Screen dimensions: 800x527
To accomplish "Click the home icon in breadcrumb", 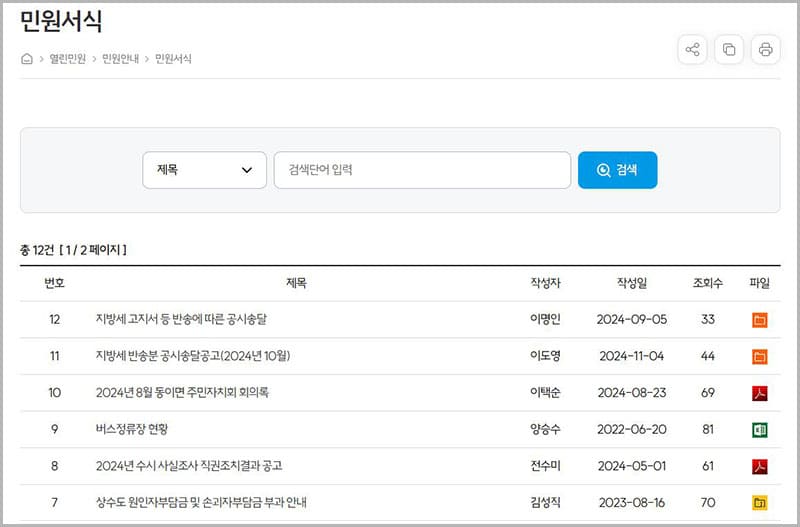I will coord(27,59).
